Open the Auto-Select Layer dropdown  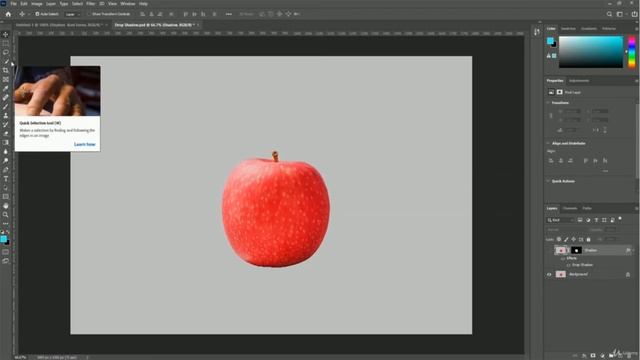(73, 14)
